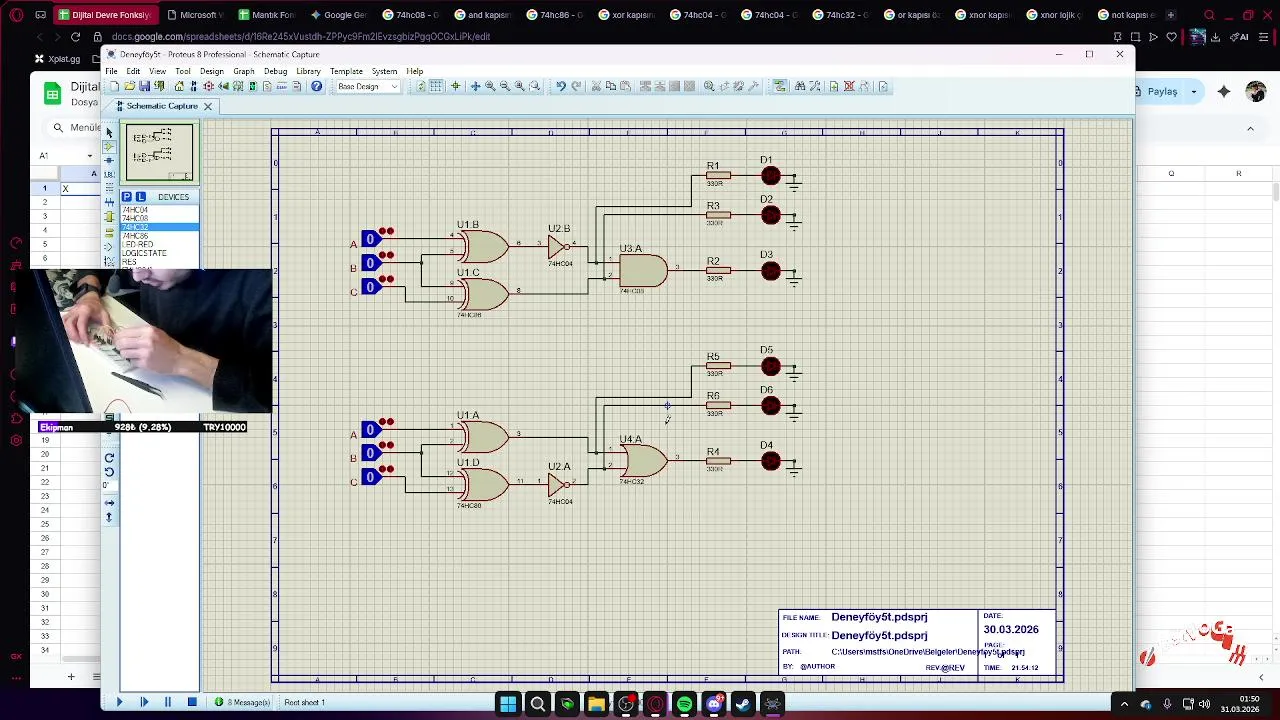Undo the last change with Undo arrow
Screen dimensions: 1280x720
click(560, 86)
